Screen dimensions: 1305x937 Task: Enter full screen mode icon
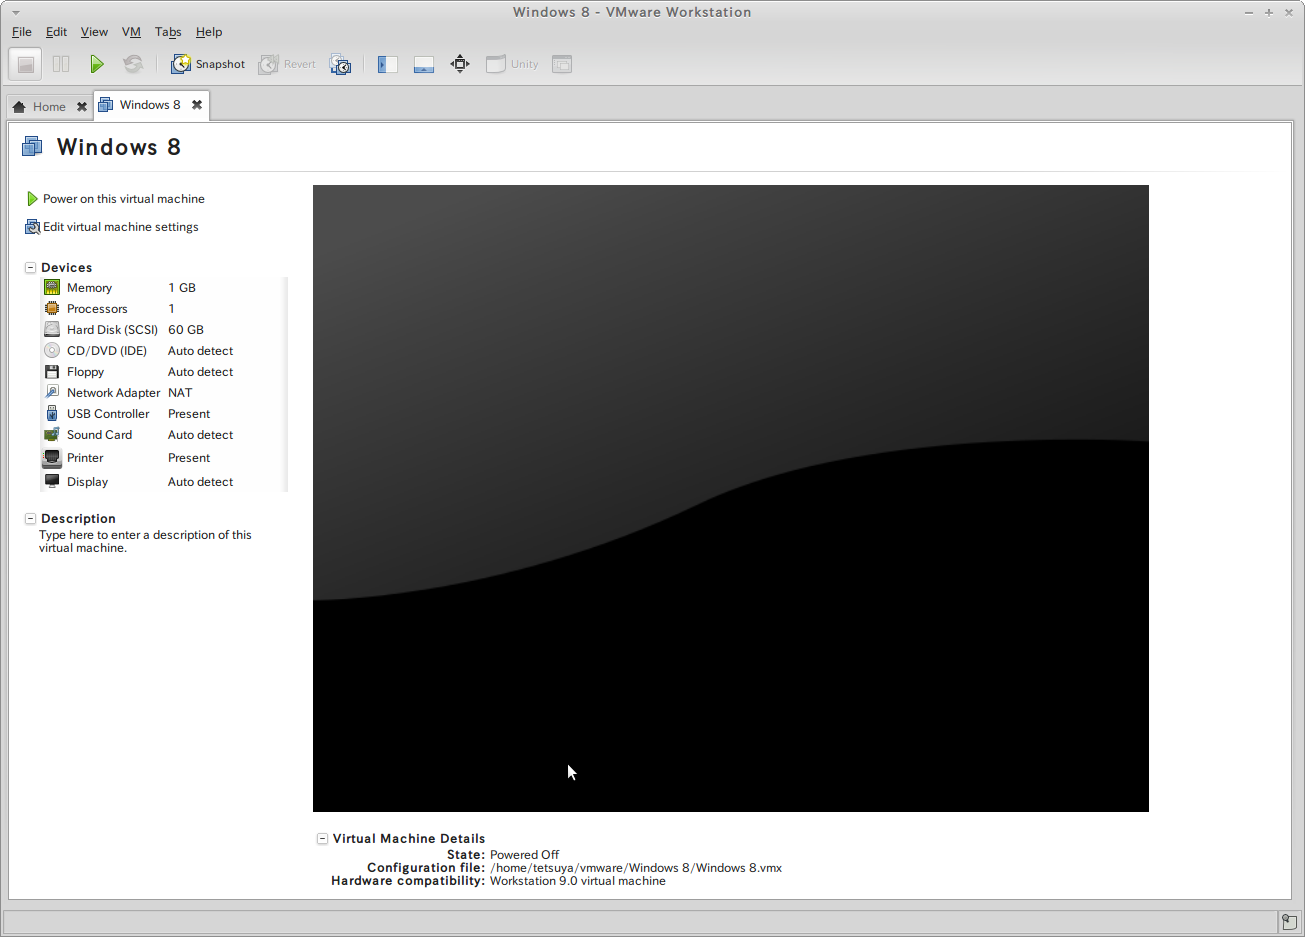tap(460, 64)
